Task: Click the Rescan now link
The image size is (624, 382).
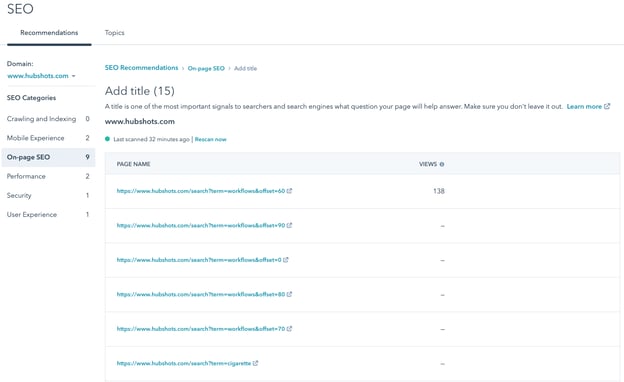Action: coord(211,139)
